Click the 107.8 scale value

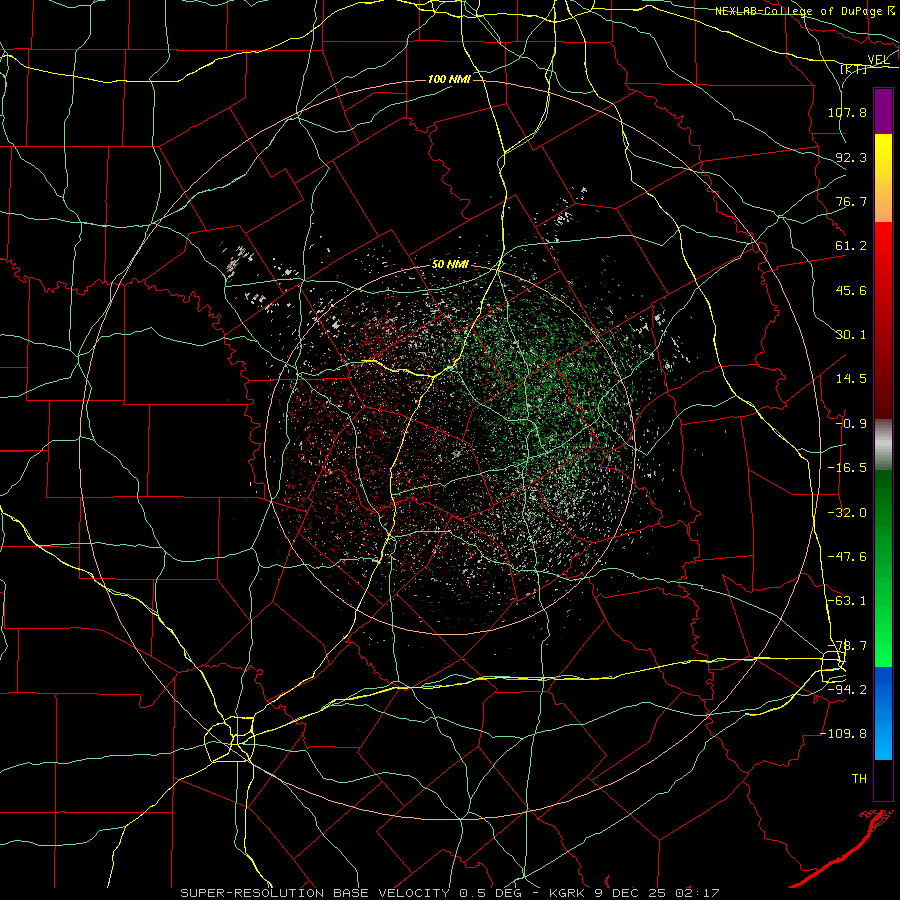[x=847, y=112]
